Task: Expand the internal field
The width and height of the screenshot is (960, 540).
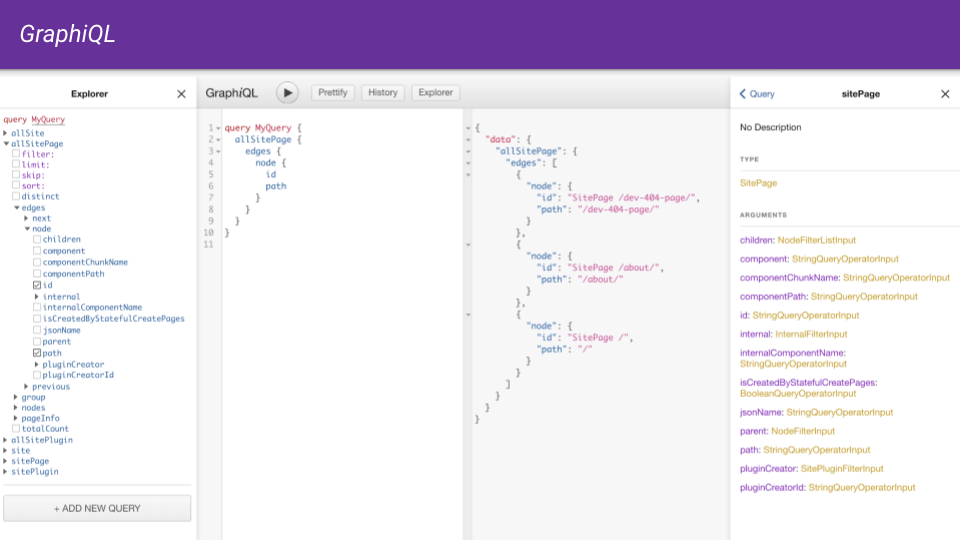Action: click(x=37, y=296)
